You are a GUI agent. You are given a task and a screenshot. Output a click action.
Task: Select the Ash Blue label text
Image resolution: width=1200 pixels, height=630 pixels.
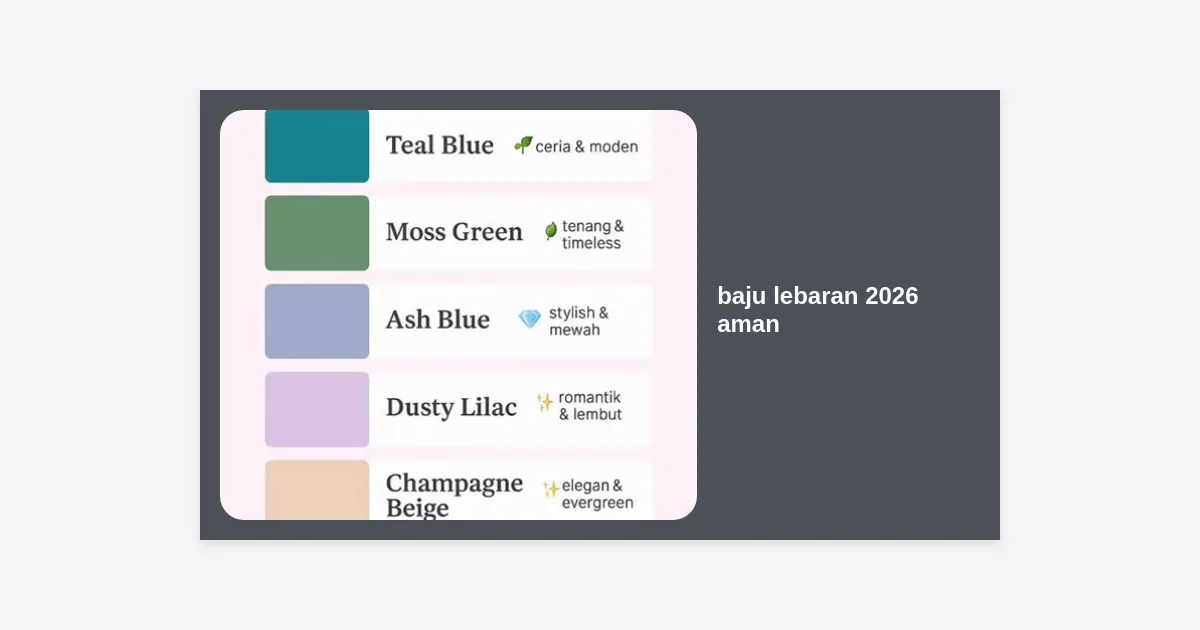coord(438,320)
